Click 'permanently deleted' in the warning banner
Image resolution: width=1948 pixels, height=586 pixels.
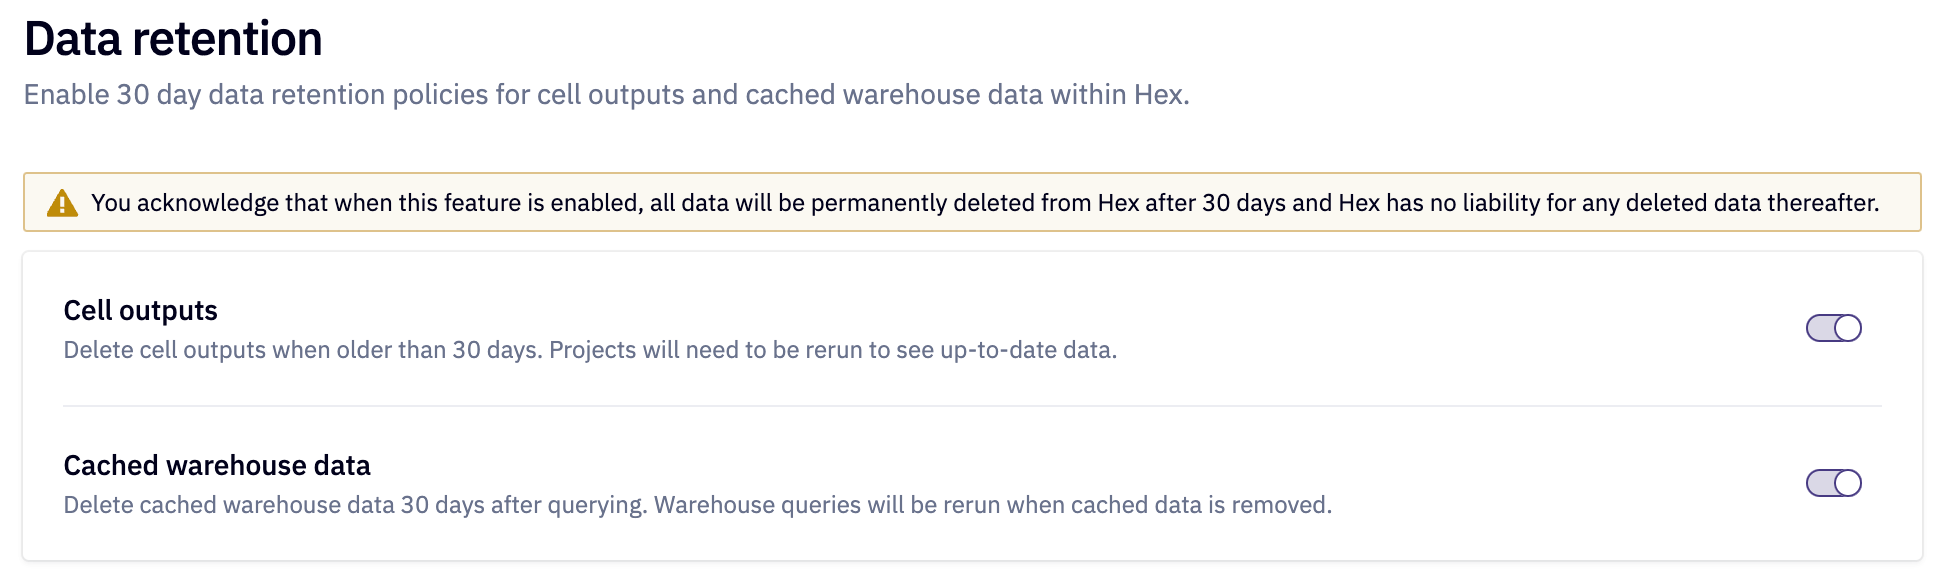coord(923,203)
